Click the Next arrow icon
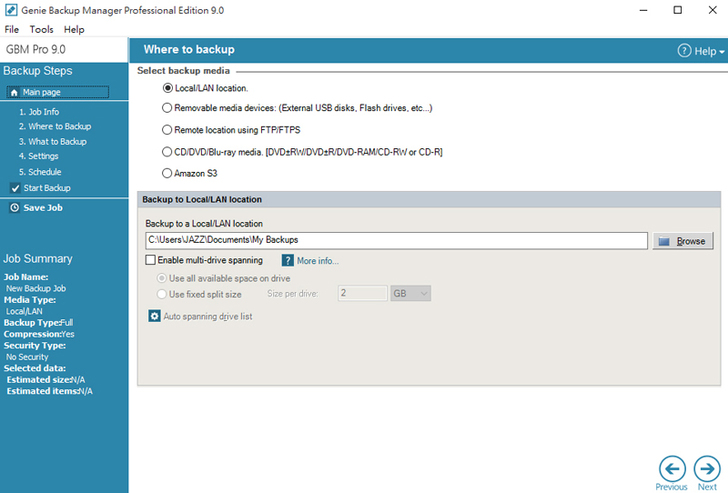 [x=707, y=469]
